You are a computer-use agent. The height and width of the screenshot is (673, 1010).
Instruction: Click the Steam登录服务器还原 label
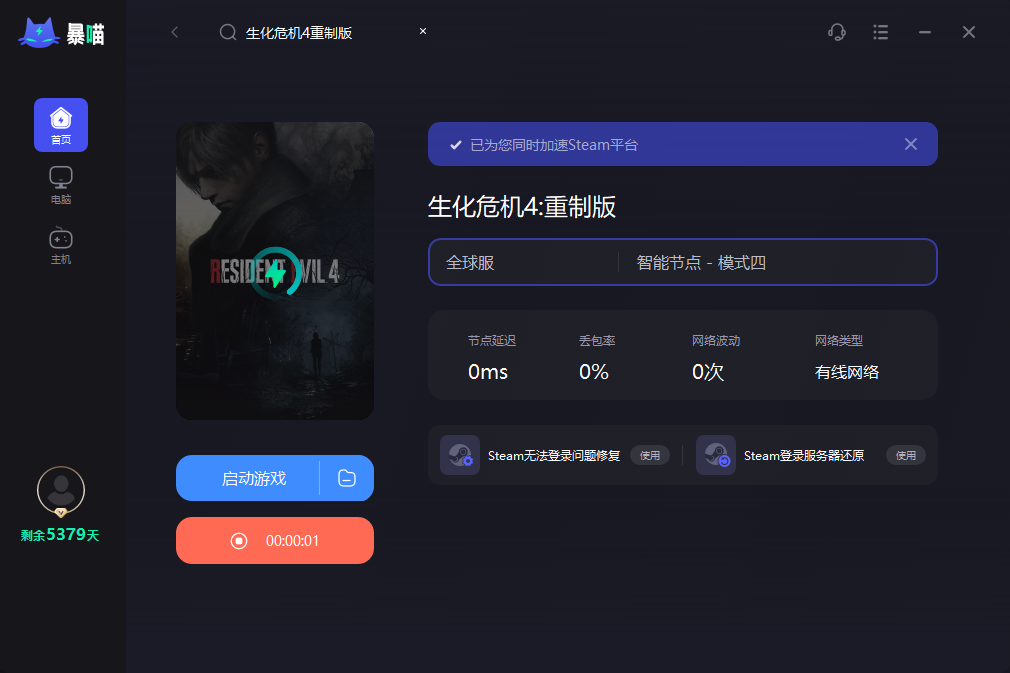804,455
